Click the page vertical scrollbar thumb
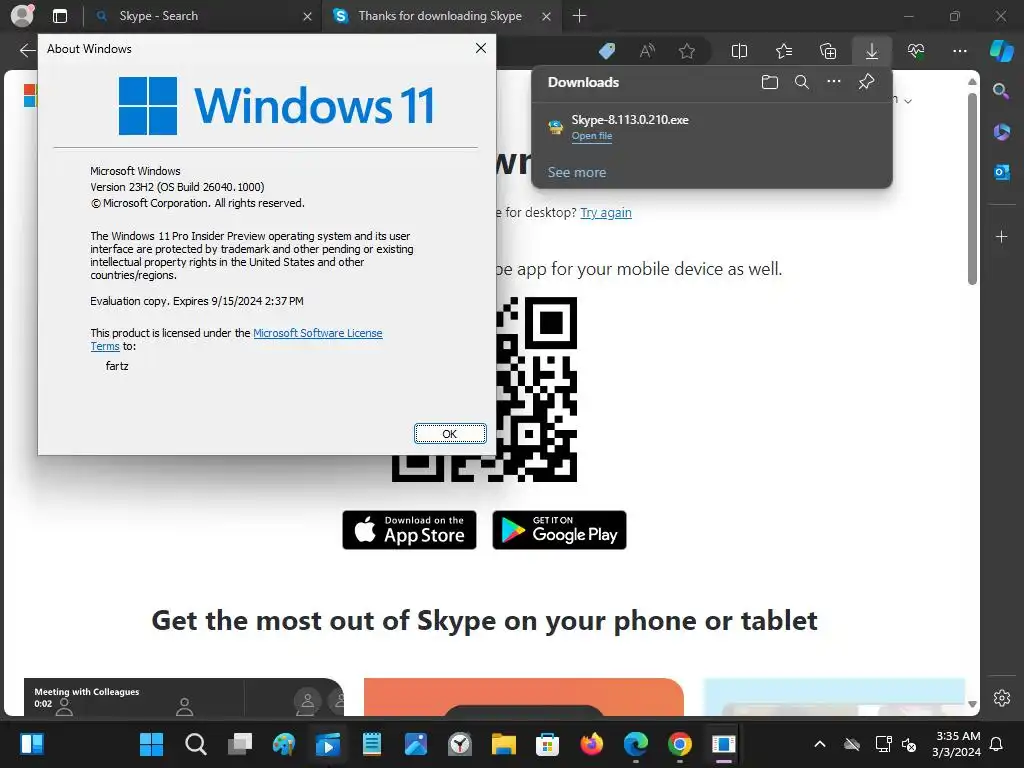Image resolution: width=1024 pixels, height=768 pixels. [972, 188]
